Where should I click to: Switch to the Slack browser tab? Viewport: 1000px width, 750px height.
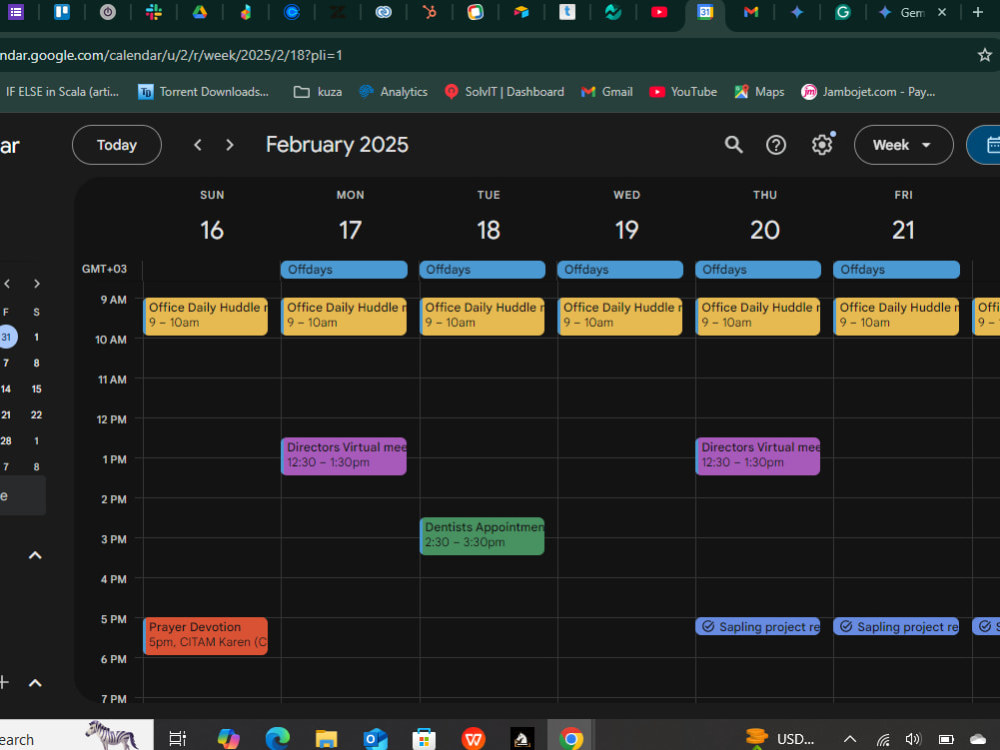tap(154, 12)
